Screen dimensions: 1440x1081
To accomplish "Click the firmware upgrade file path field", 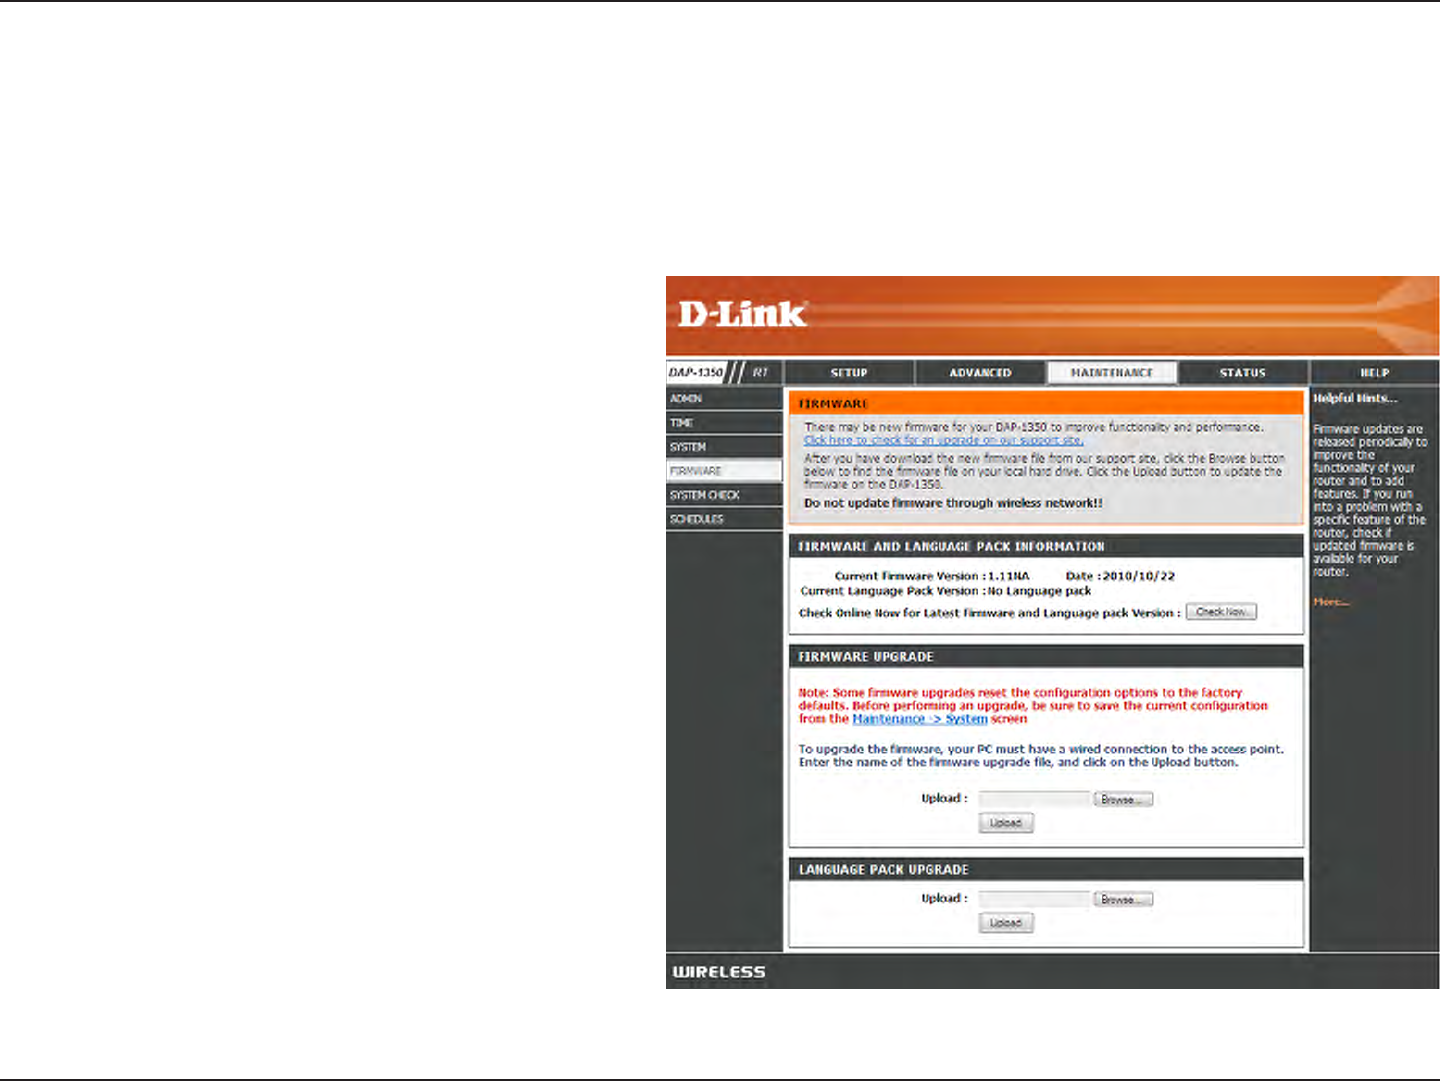I will point(1034,799).
